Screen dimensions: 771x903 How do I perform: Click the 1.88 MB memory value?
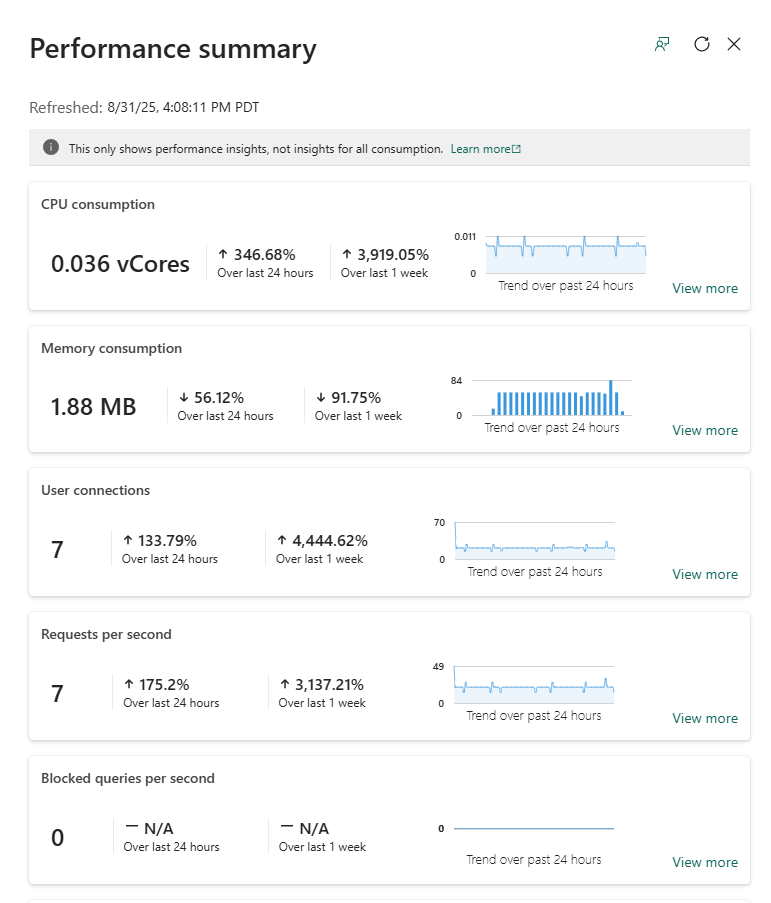tap(93, 407)
